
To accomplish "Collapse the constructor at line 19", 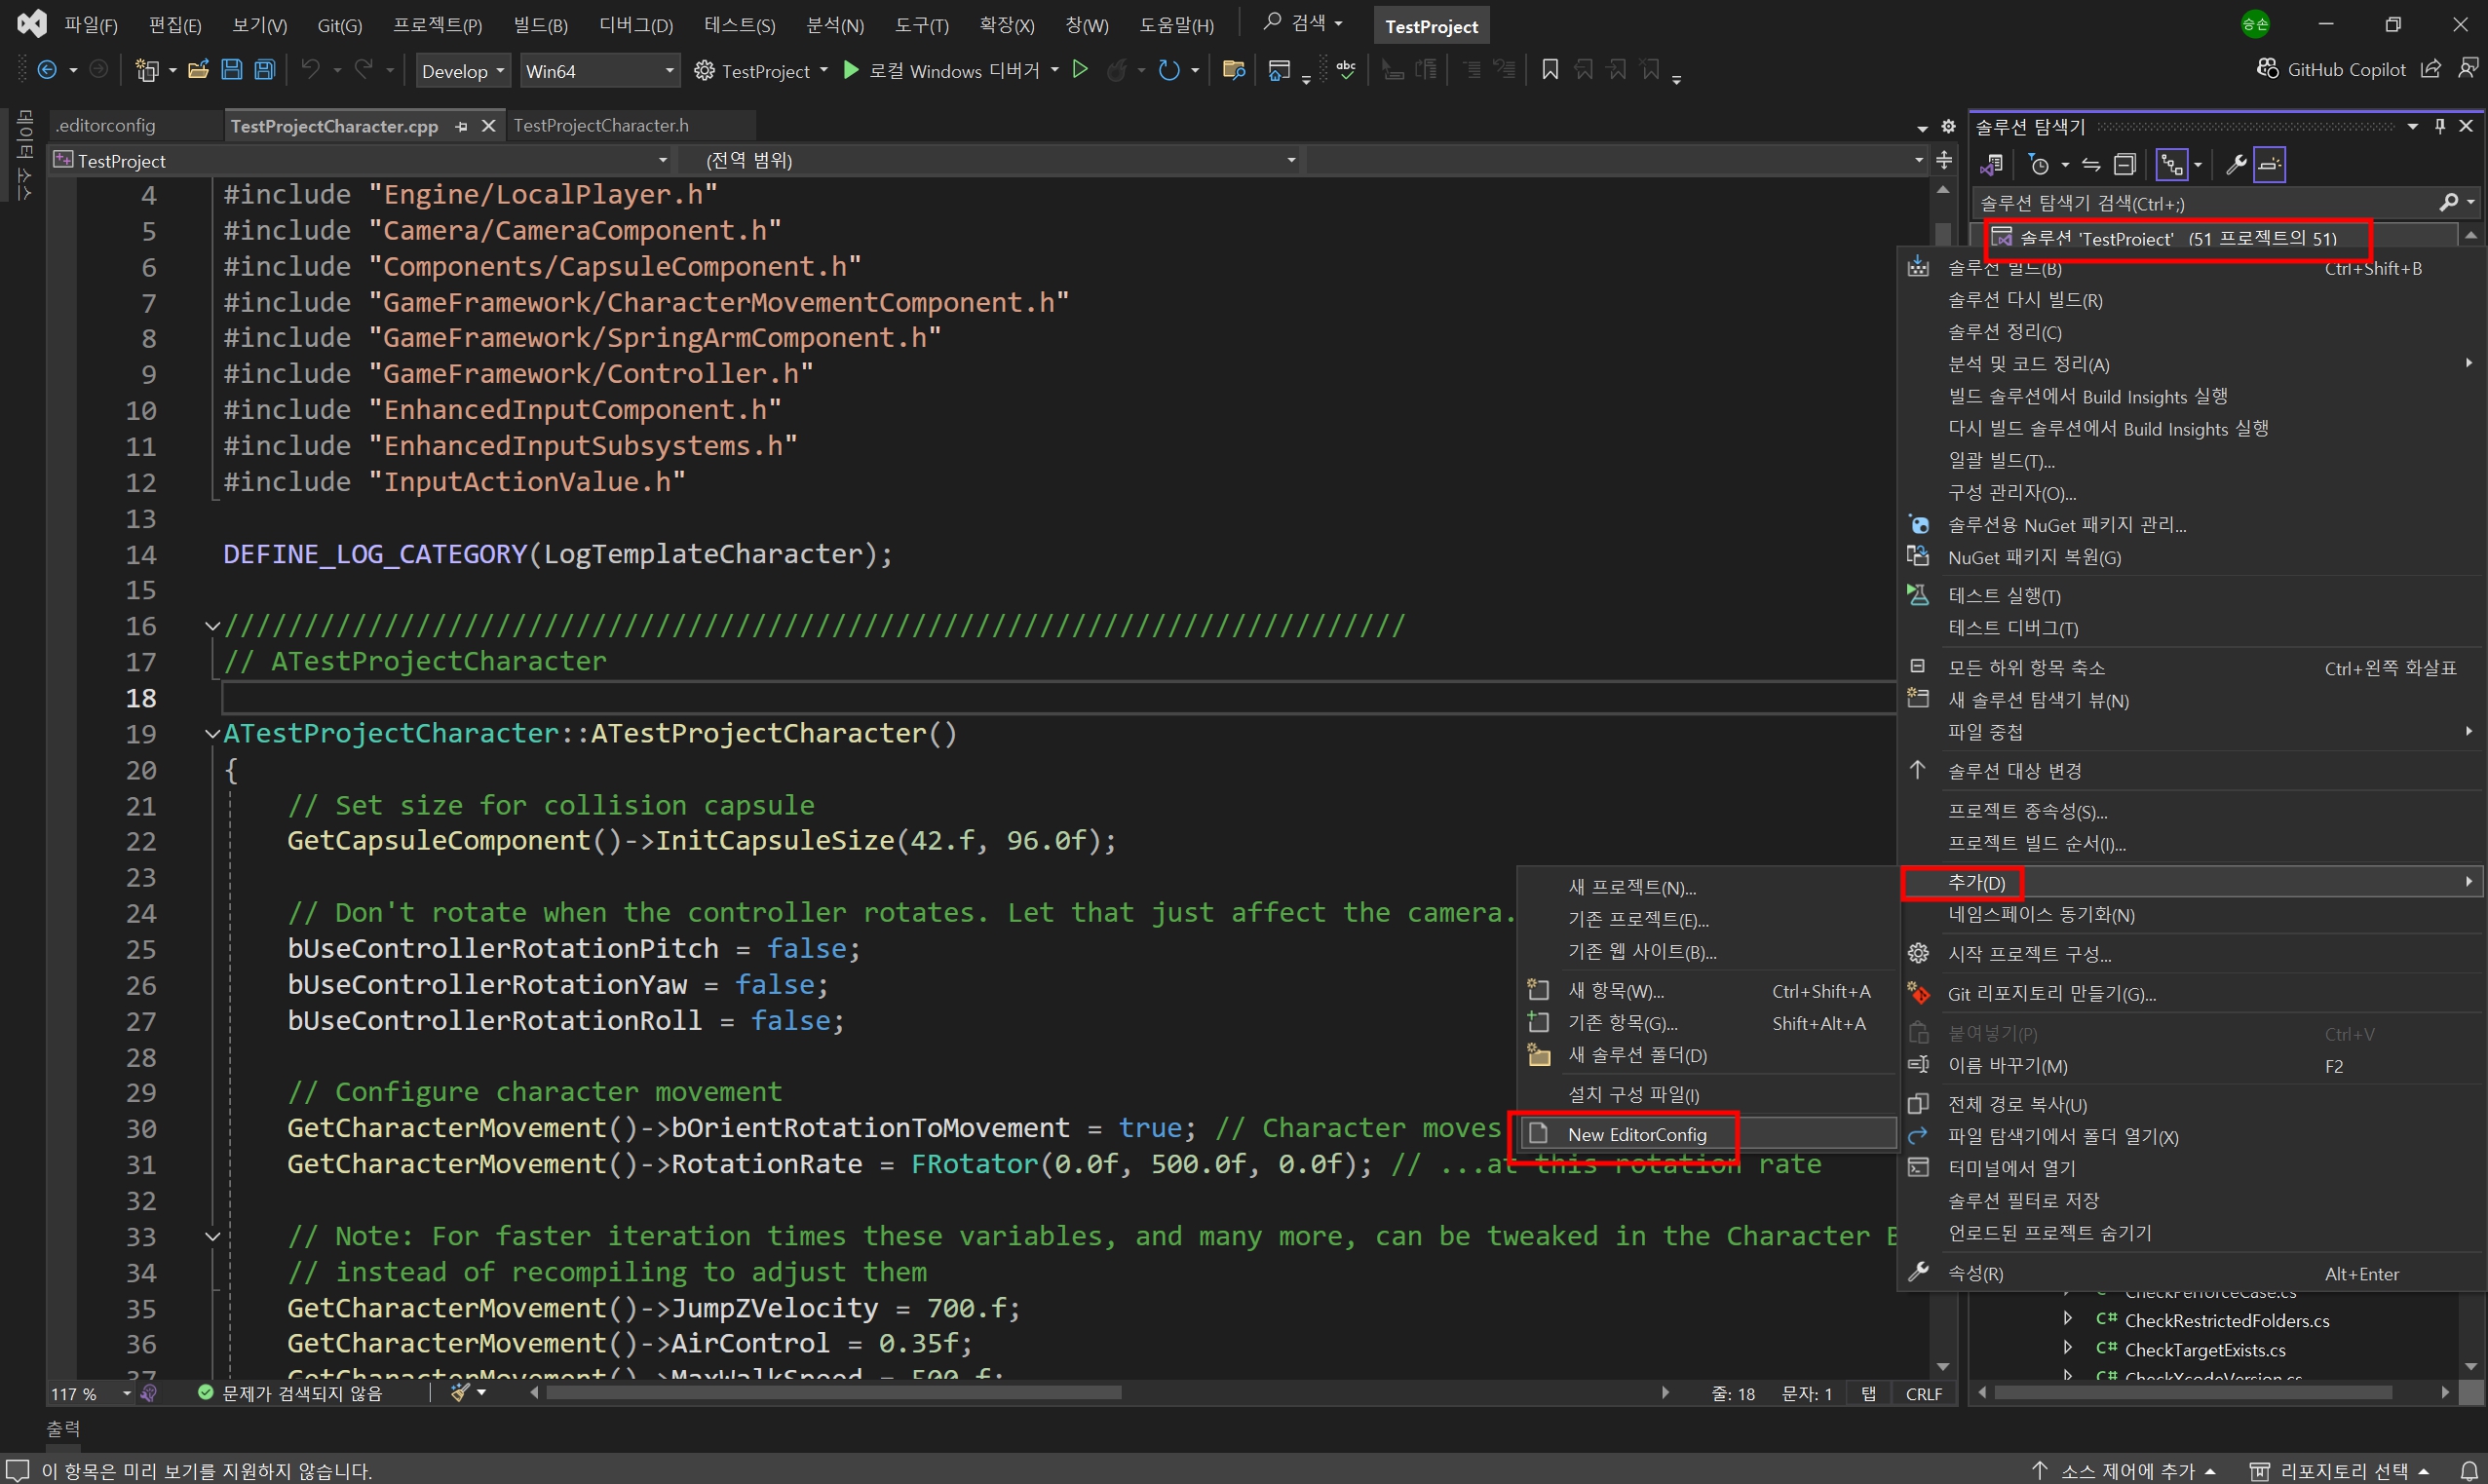I will pyautogui.click(x=212, y=734).
